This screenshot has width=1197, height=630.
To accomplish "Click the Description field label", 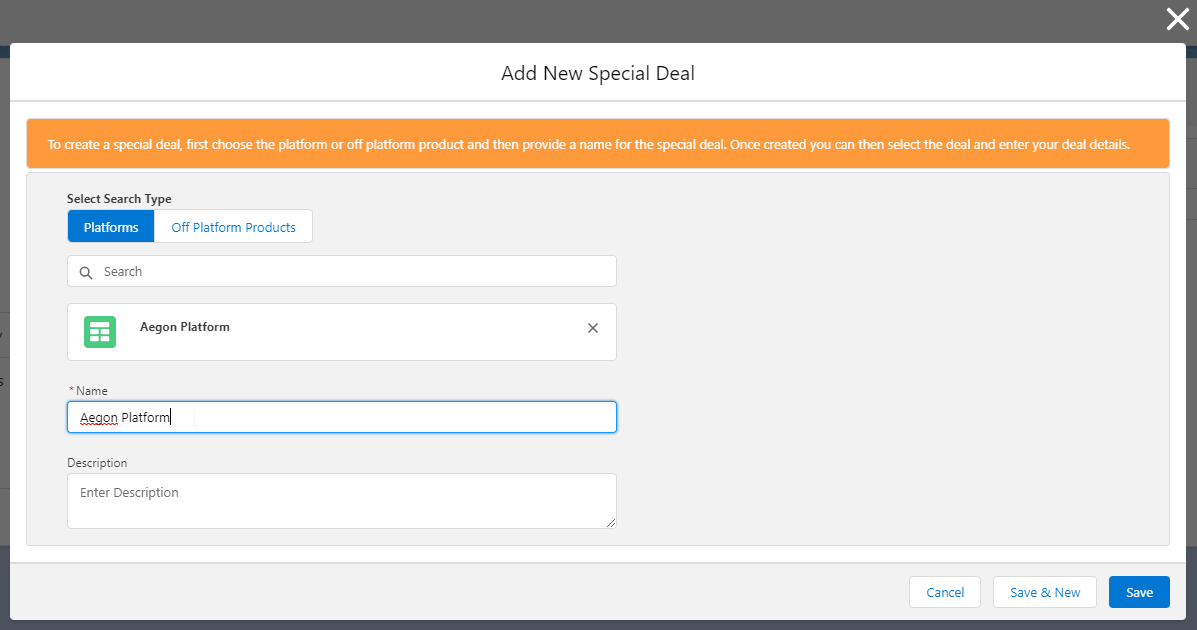I will click(97, 463).
